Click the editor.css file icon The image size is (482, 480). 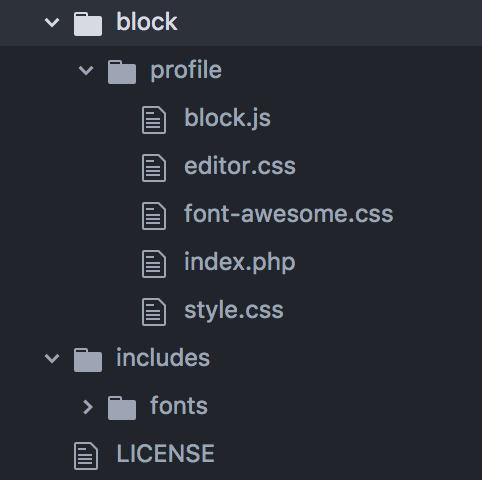point(154,168)
